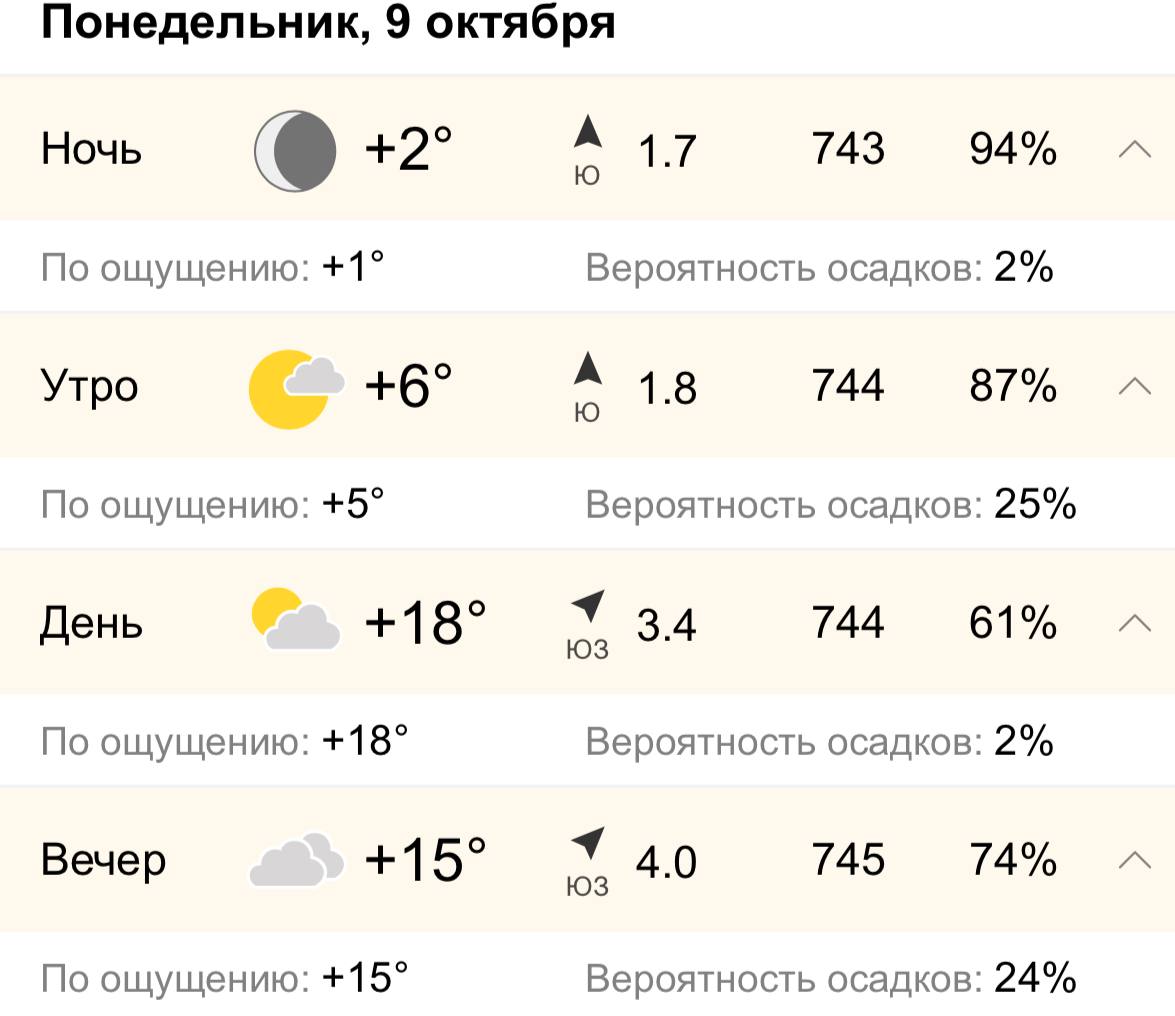The height and width of the screenshot is (1016, 1175).
Task: Click the south wind arrow in Утро row
Action: 588,369
